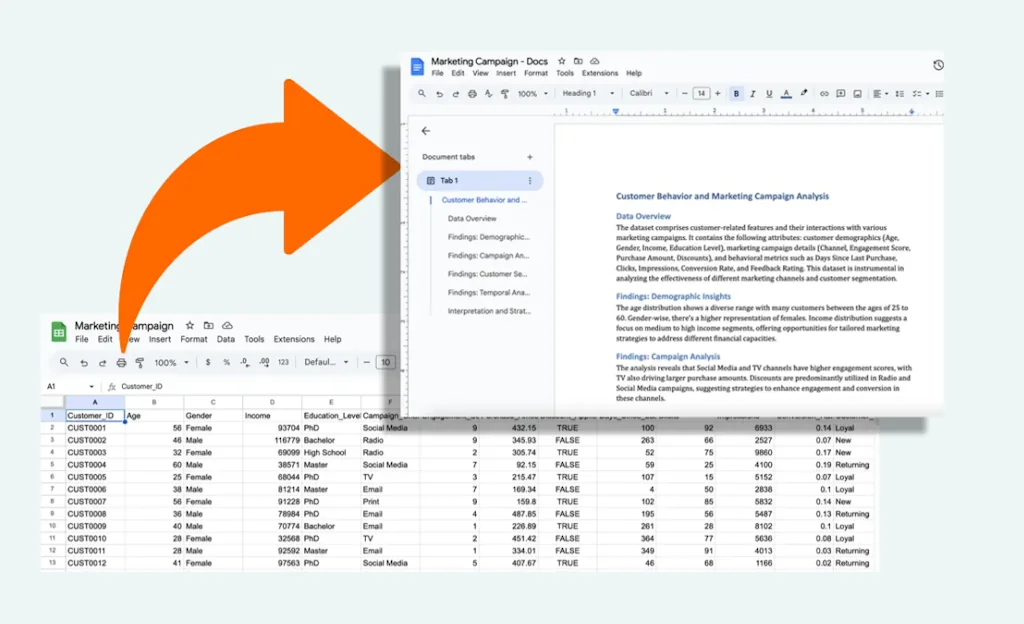The image size is (1024, 624).
Task: Open the Extensions menu in Docs
Action: pos(600,73)
